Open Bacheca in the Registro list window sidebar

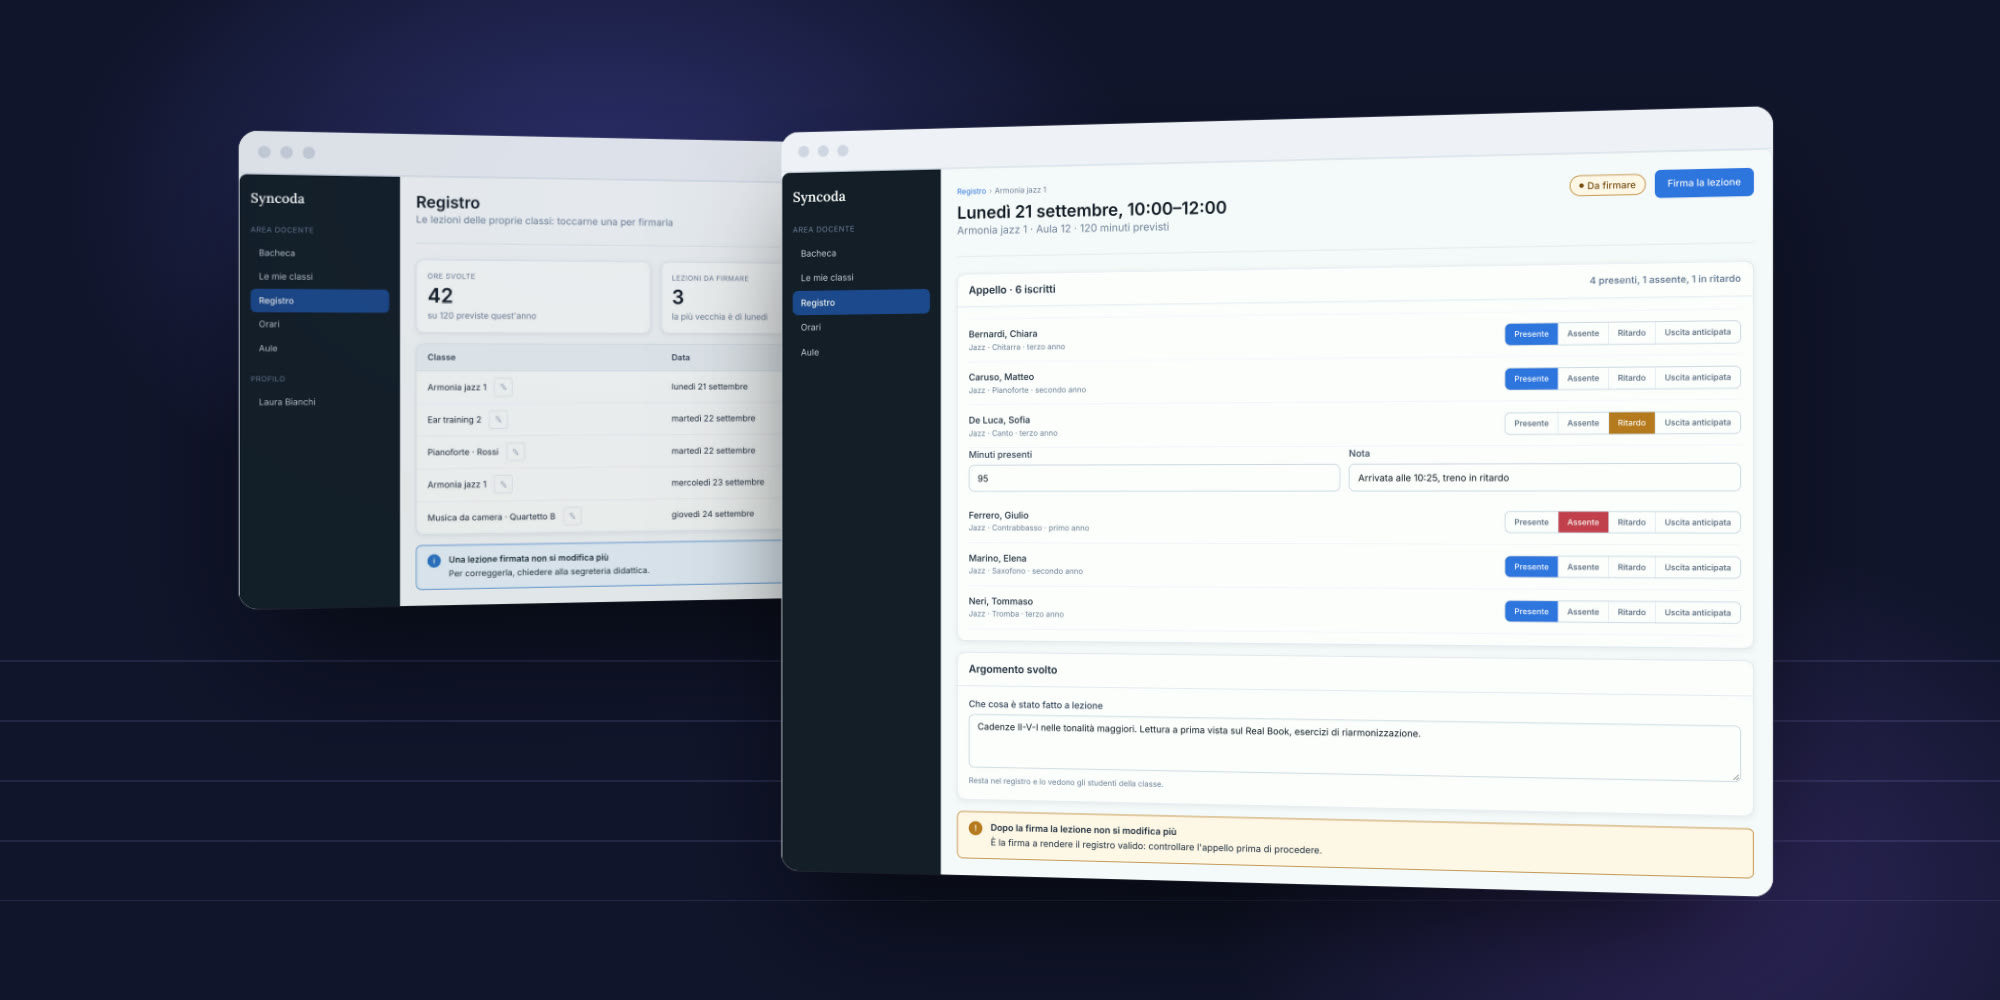point(320,253)
